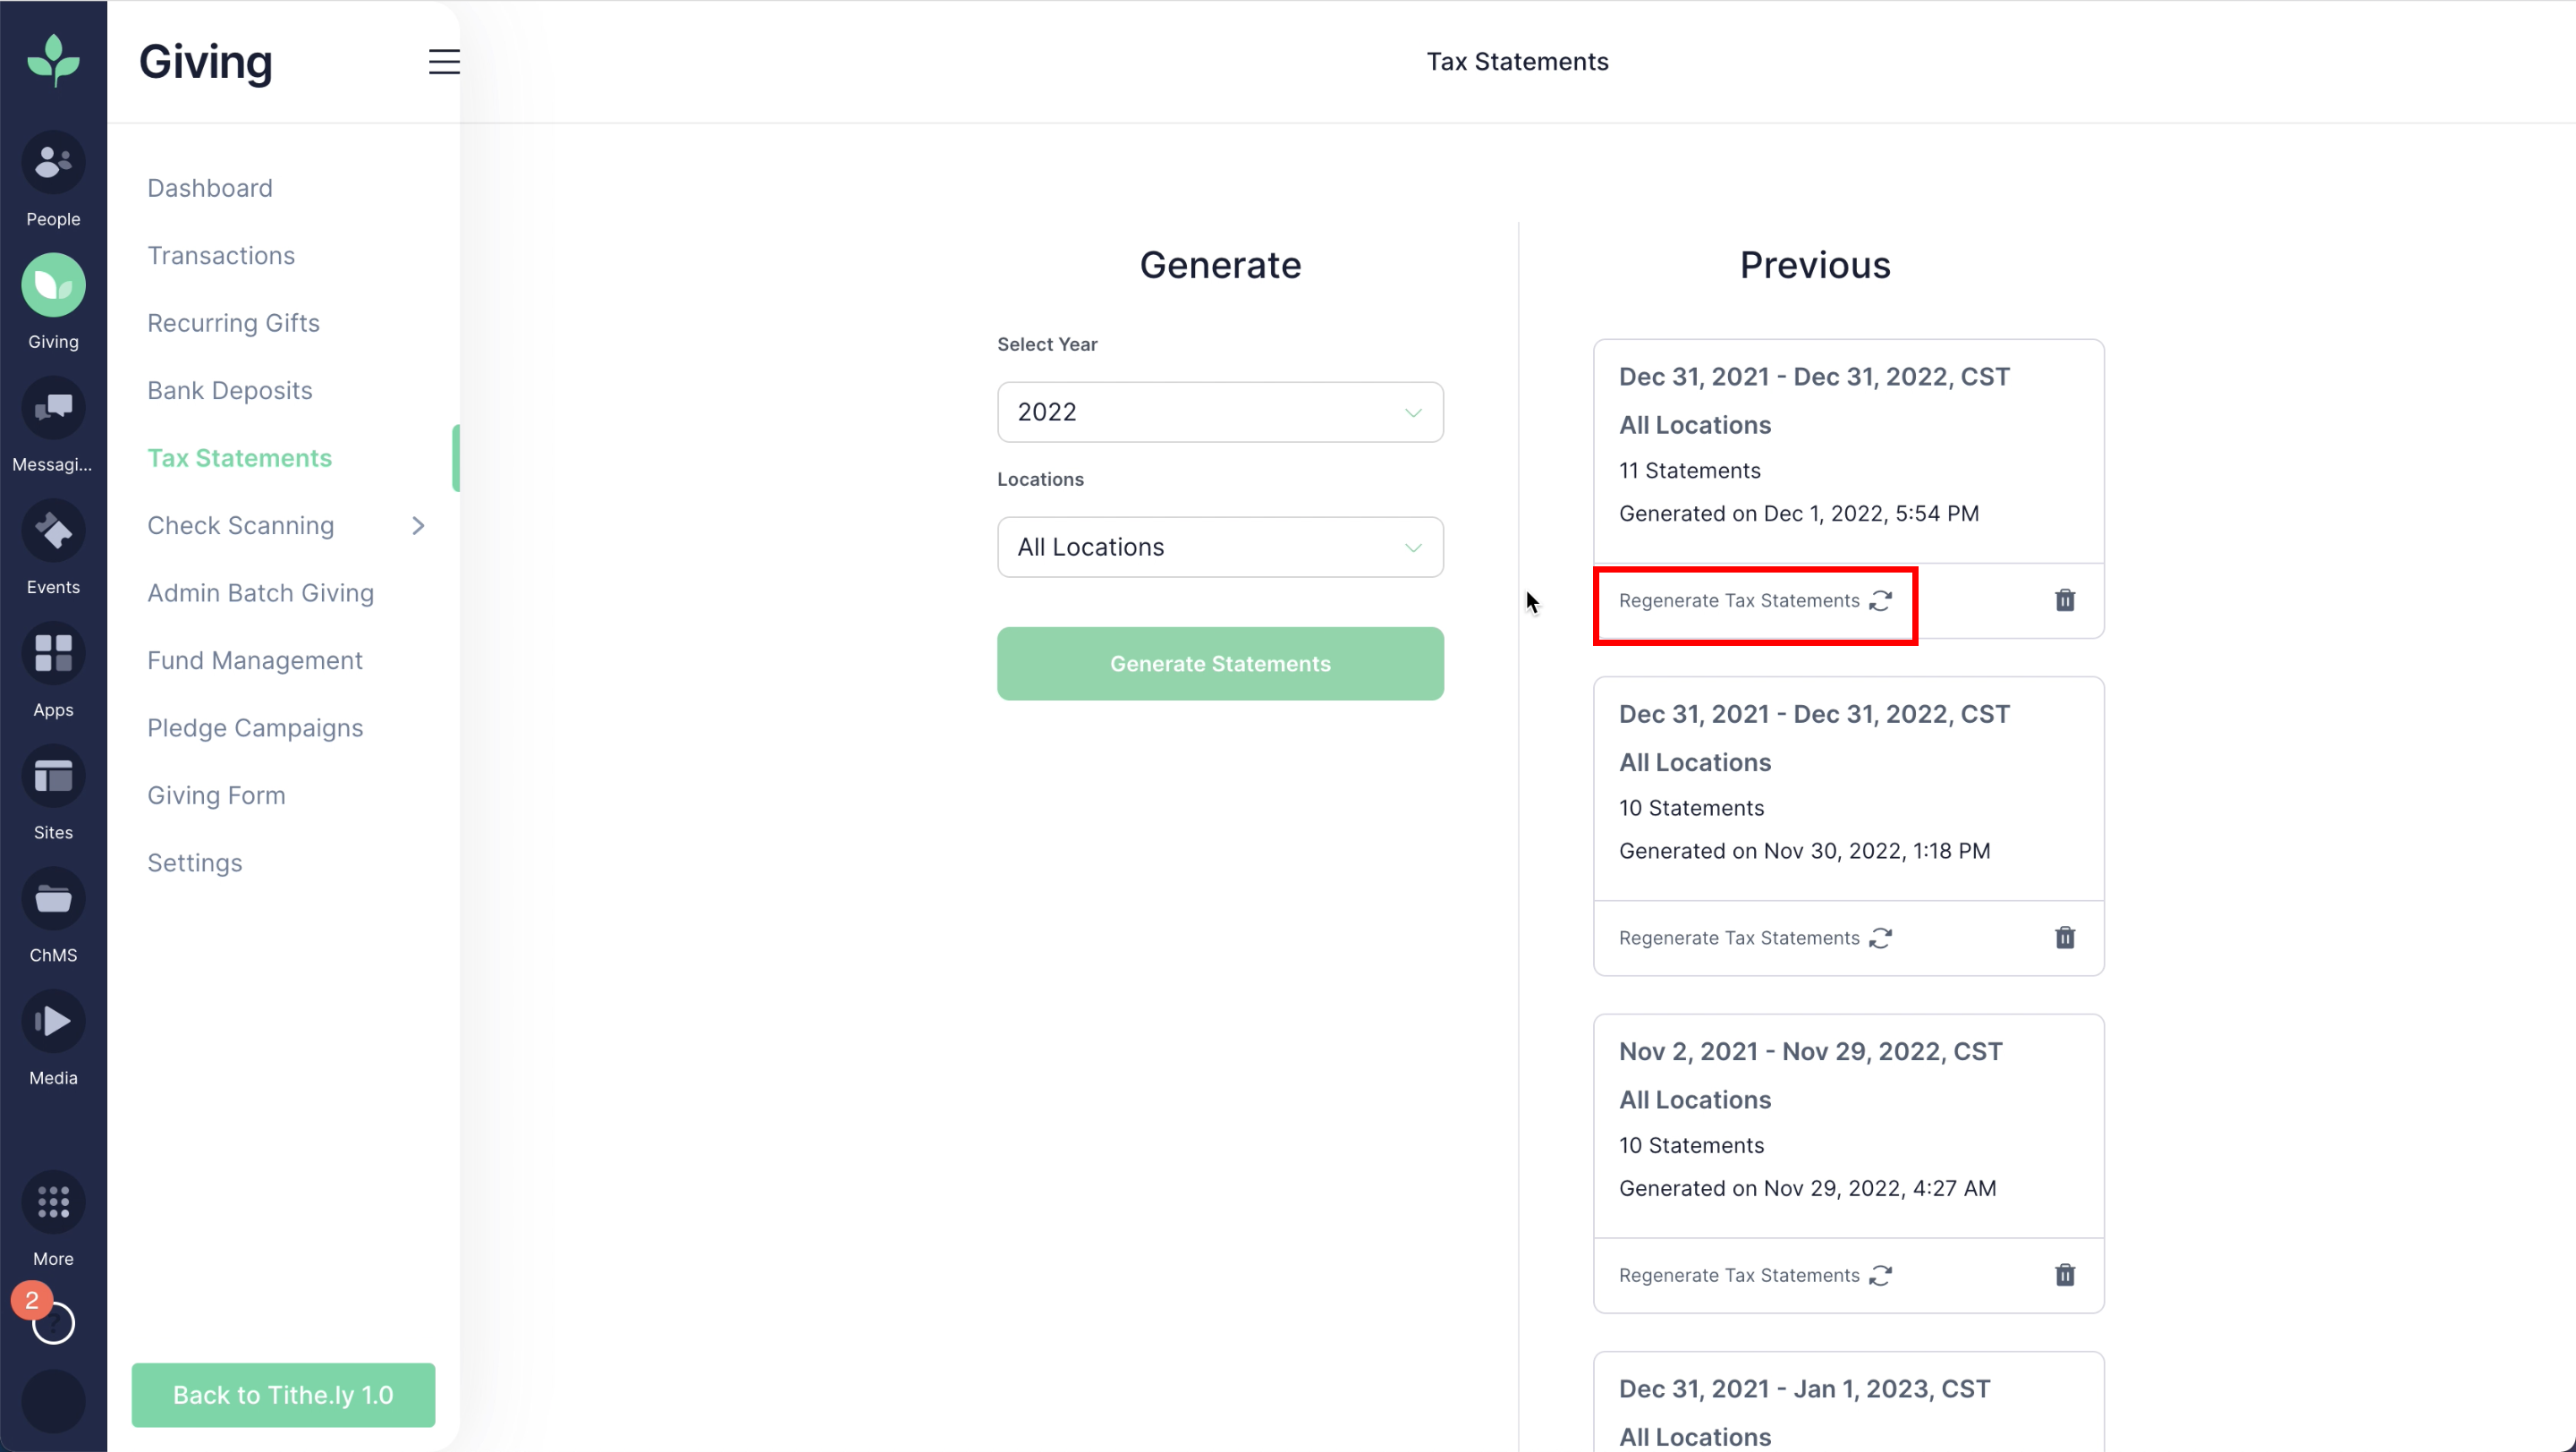
Task: Open the ChMS folder icon
Action: [53, 900]
